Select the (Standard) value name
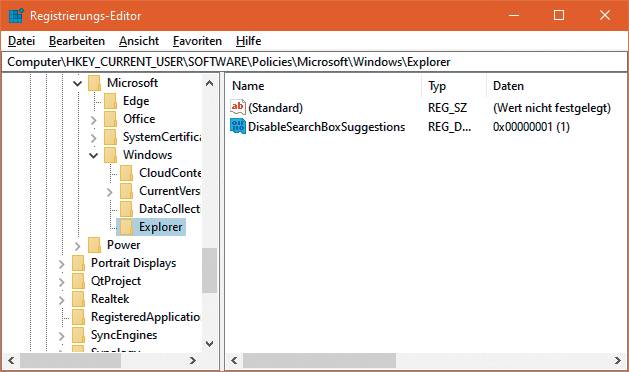The image size is (629, 372). pos(276,108)
